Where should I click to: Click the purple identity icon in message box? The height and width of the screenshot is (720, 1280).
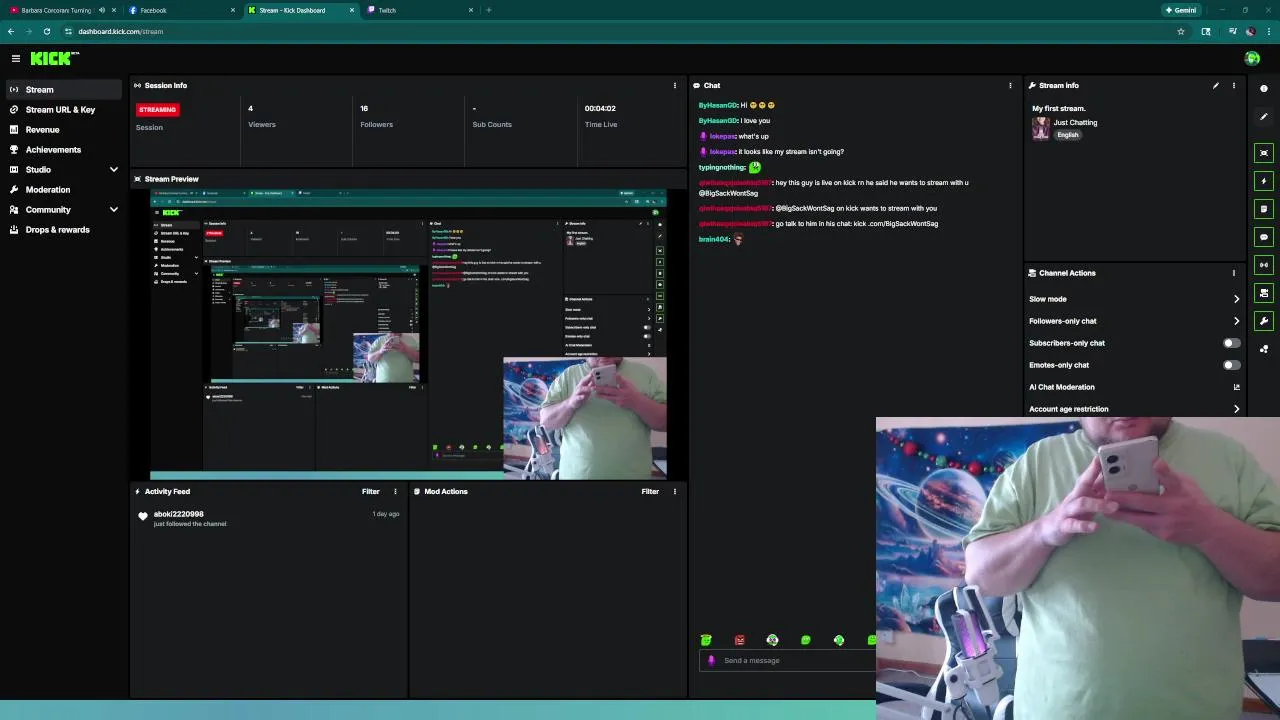coord(711,660)
